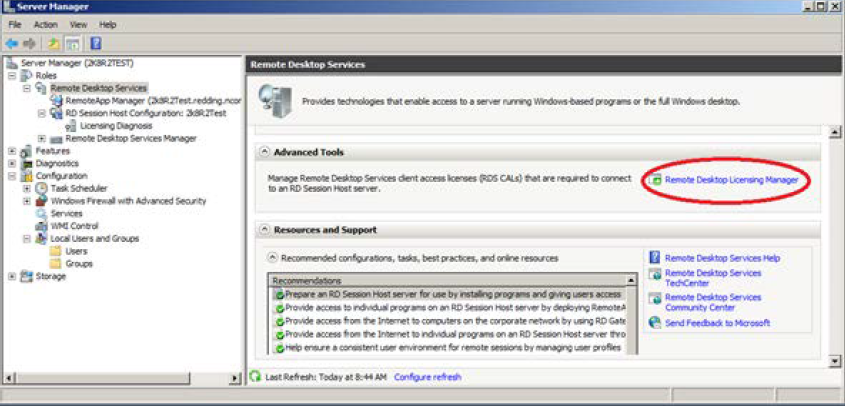The height and width of the screenshot is (407, 845).
Task: Click the Recommendations column header
Action: pyautogui.click(x=447, y=280)
